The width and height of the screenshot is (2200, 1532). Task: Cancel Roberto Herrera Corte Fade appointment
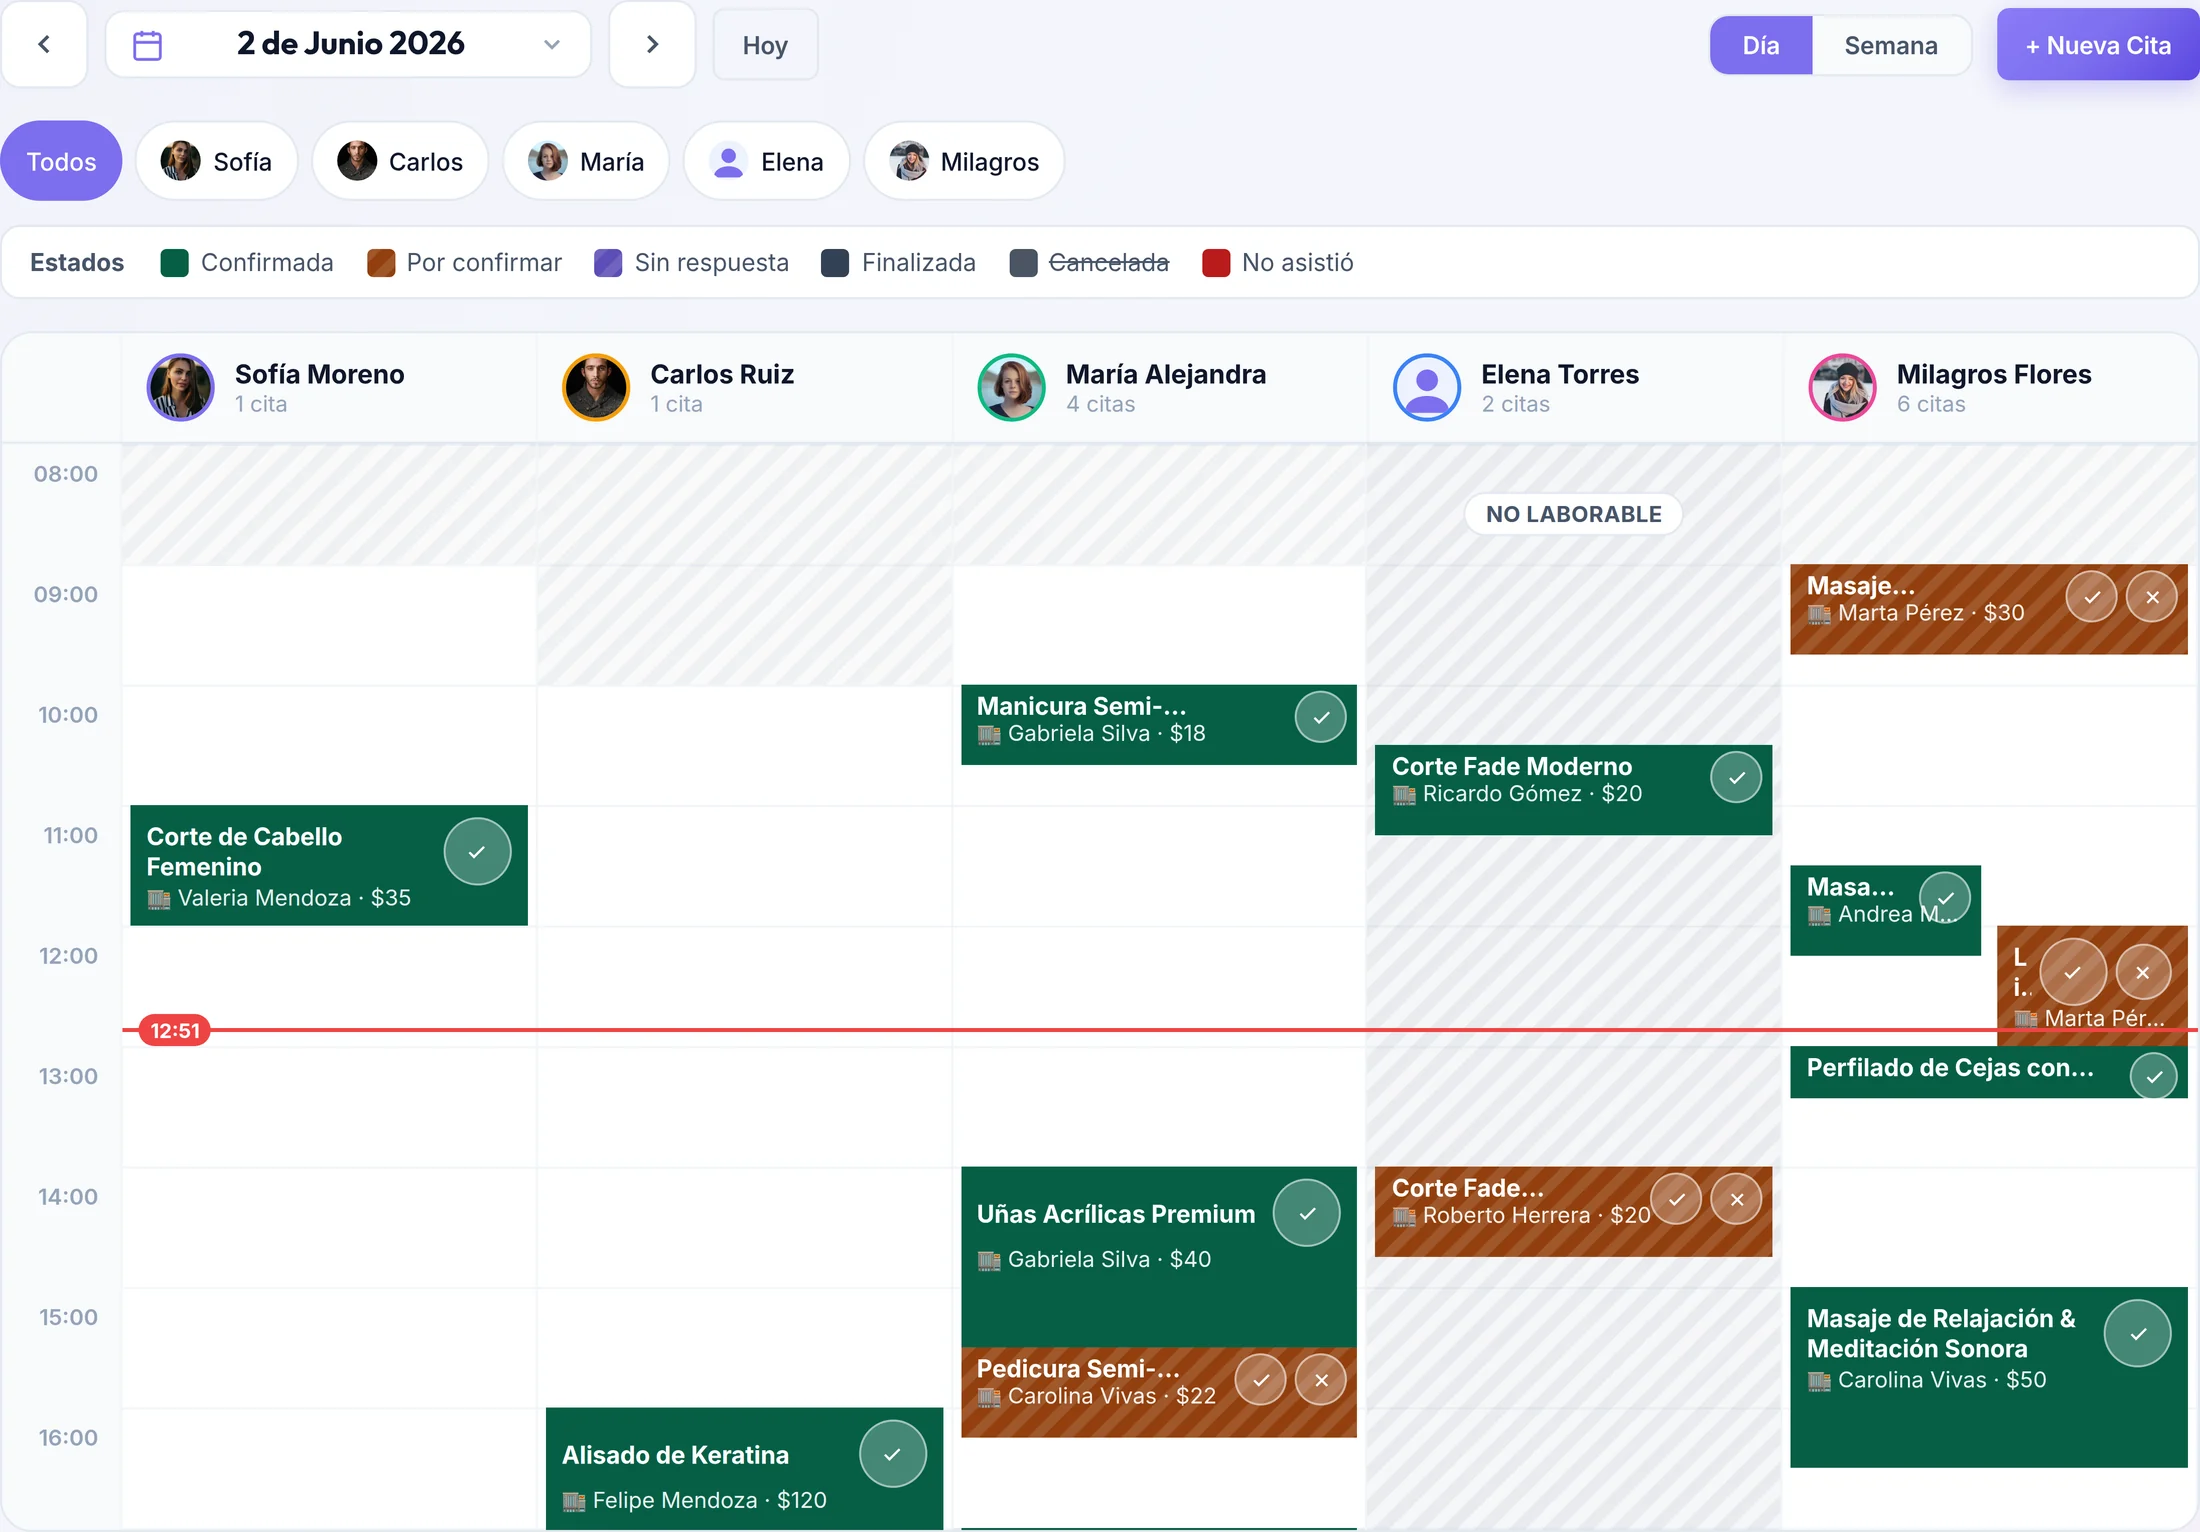[1736, 1199]
